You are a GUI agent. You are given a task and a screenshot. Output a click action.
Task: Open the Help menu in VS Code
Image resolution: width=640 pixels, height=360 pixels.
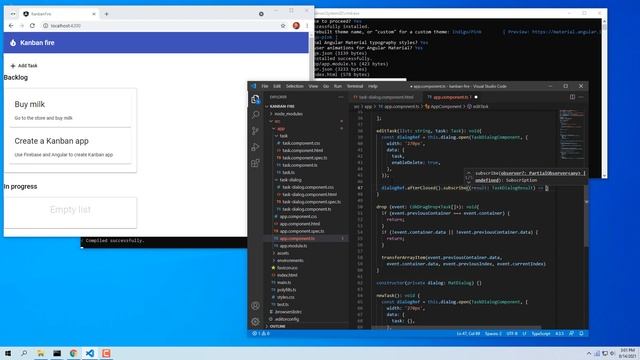coord(373,86)
